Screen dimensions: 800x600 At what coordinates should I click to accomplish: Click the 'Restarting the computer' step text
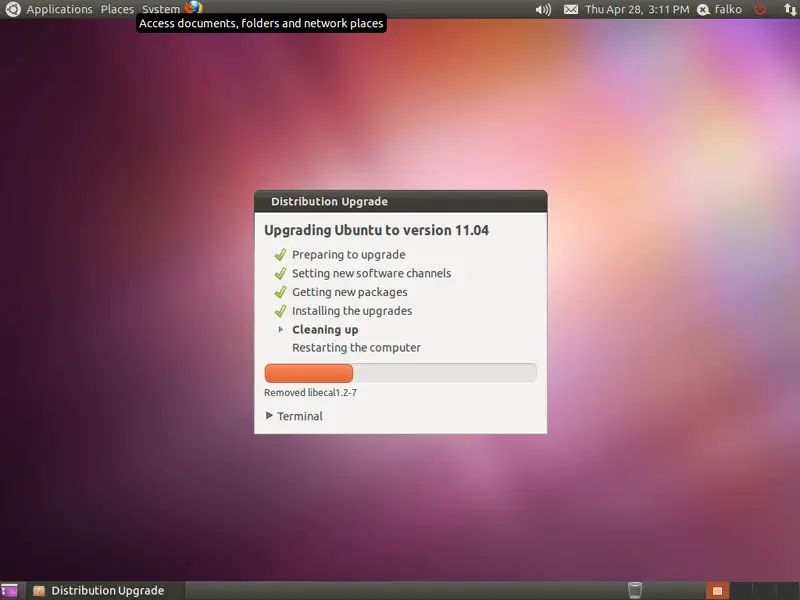pyautogui.click(x=356, y=347)
